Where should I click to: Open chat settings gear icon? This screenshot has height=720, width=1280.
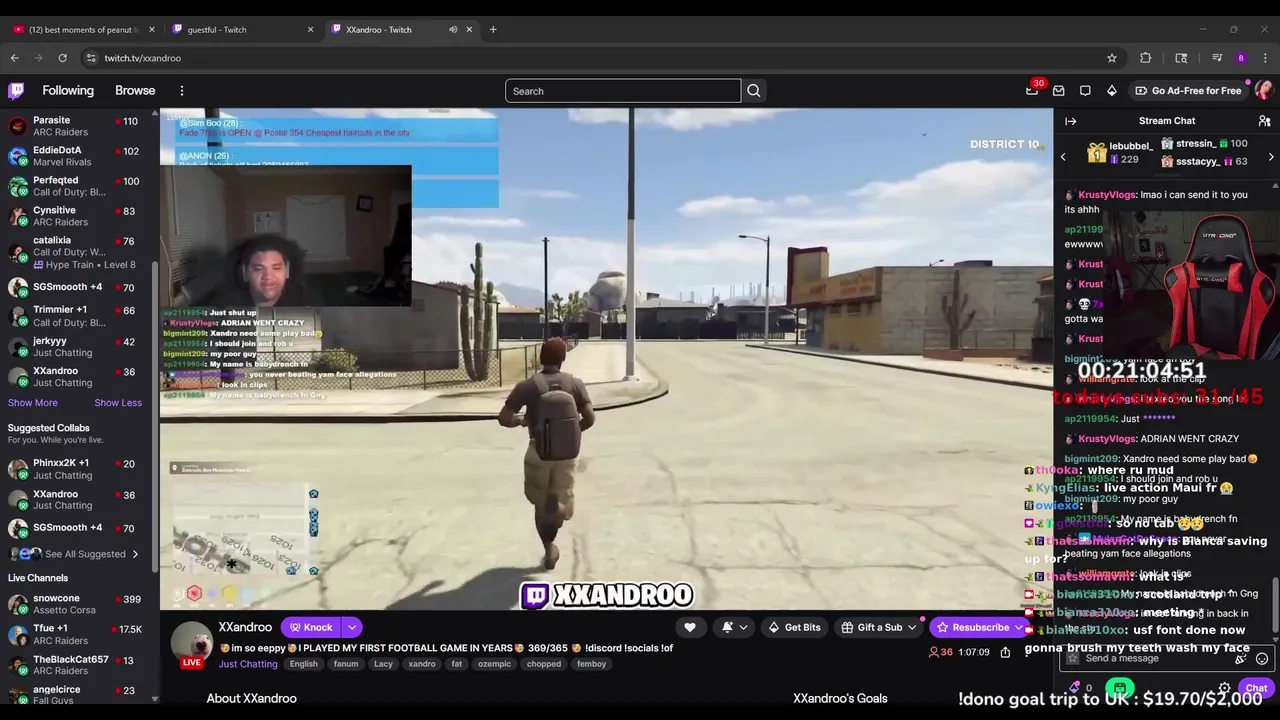click(x=1225, y=688)
